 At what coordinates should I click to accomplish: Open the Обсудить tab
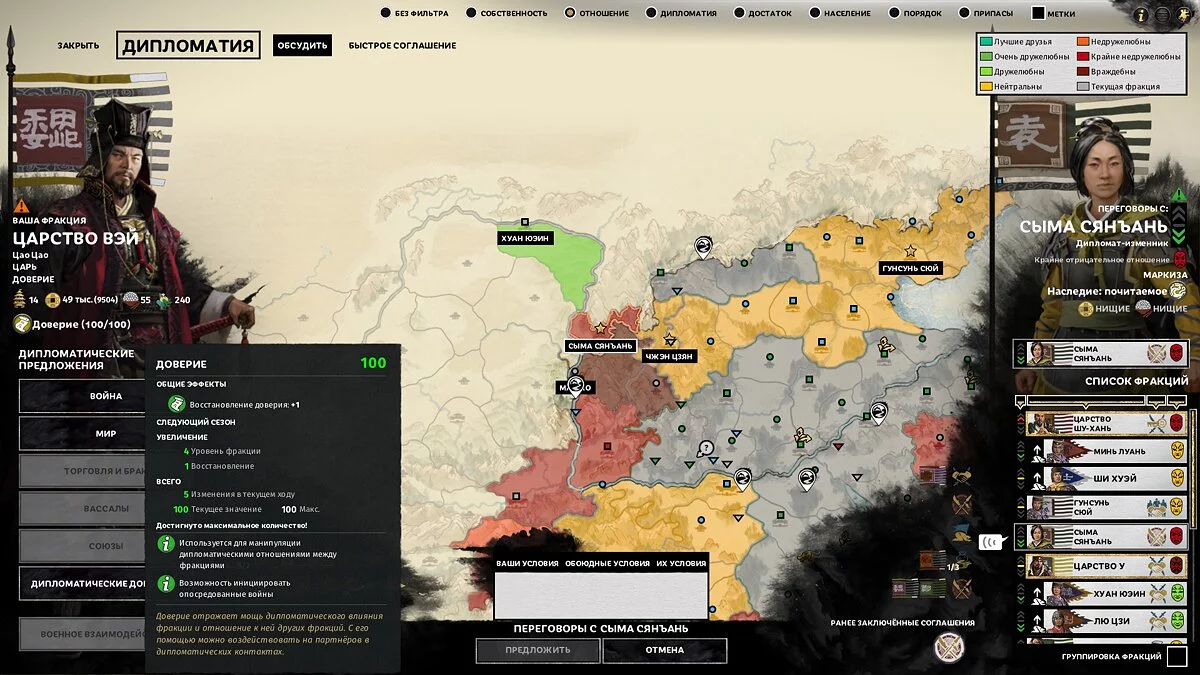point(302,45)
